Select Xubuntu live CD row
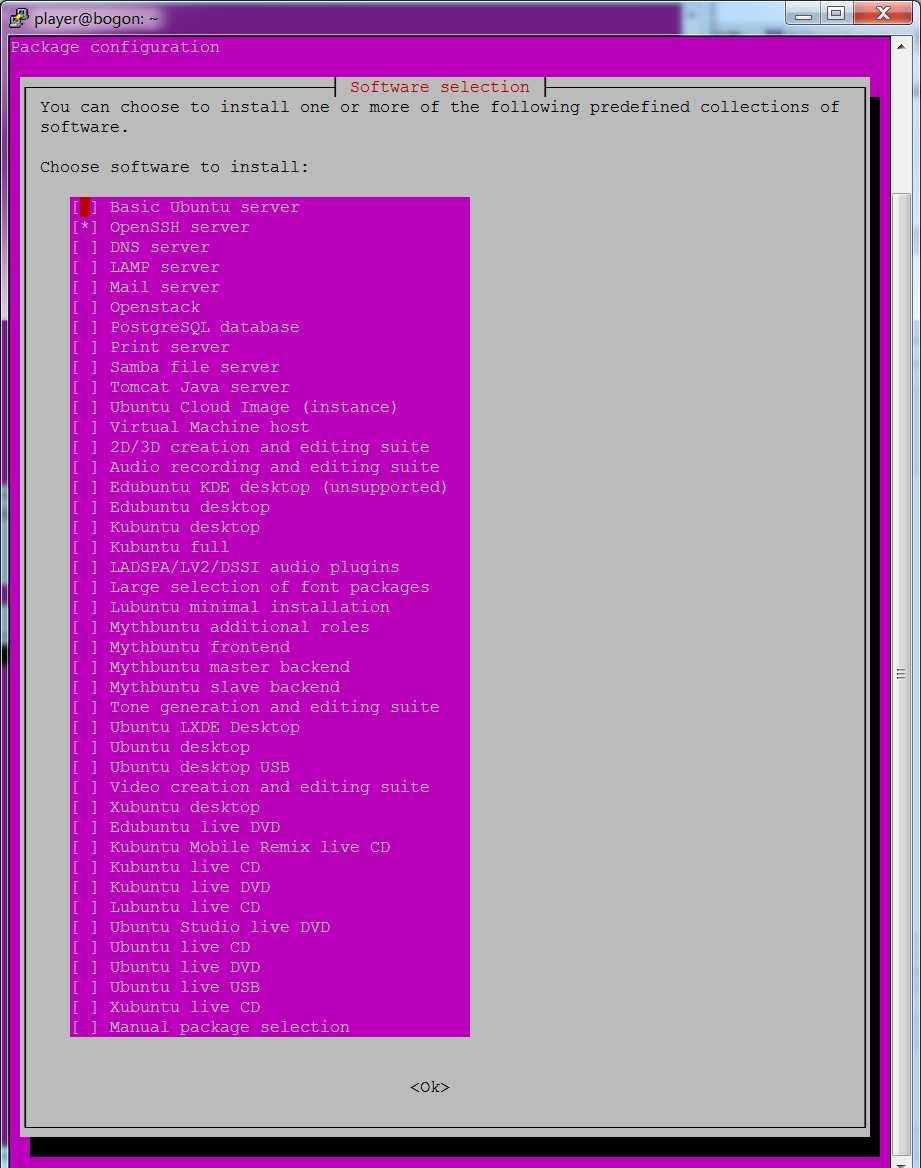Viewport: 921px width, 1168px height. pyautogui.click(x=270, y=1007)
